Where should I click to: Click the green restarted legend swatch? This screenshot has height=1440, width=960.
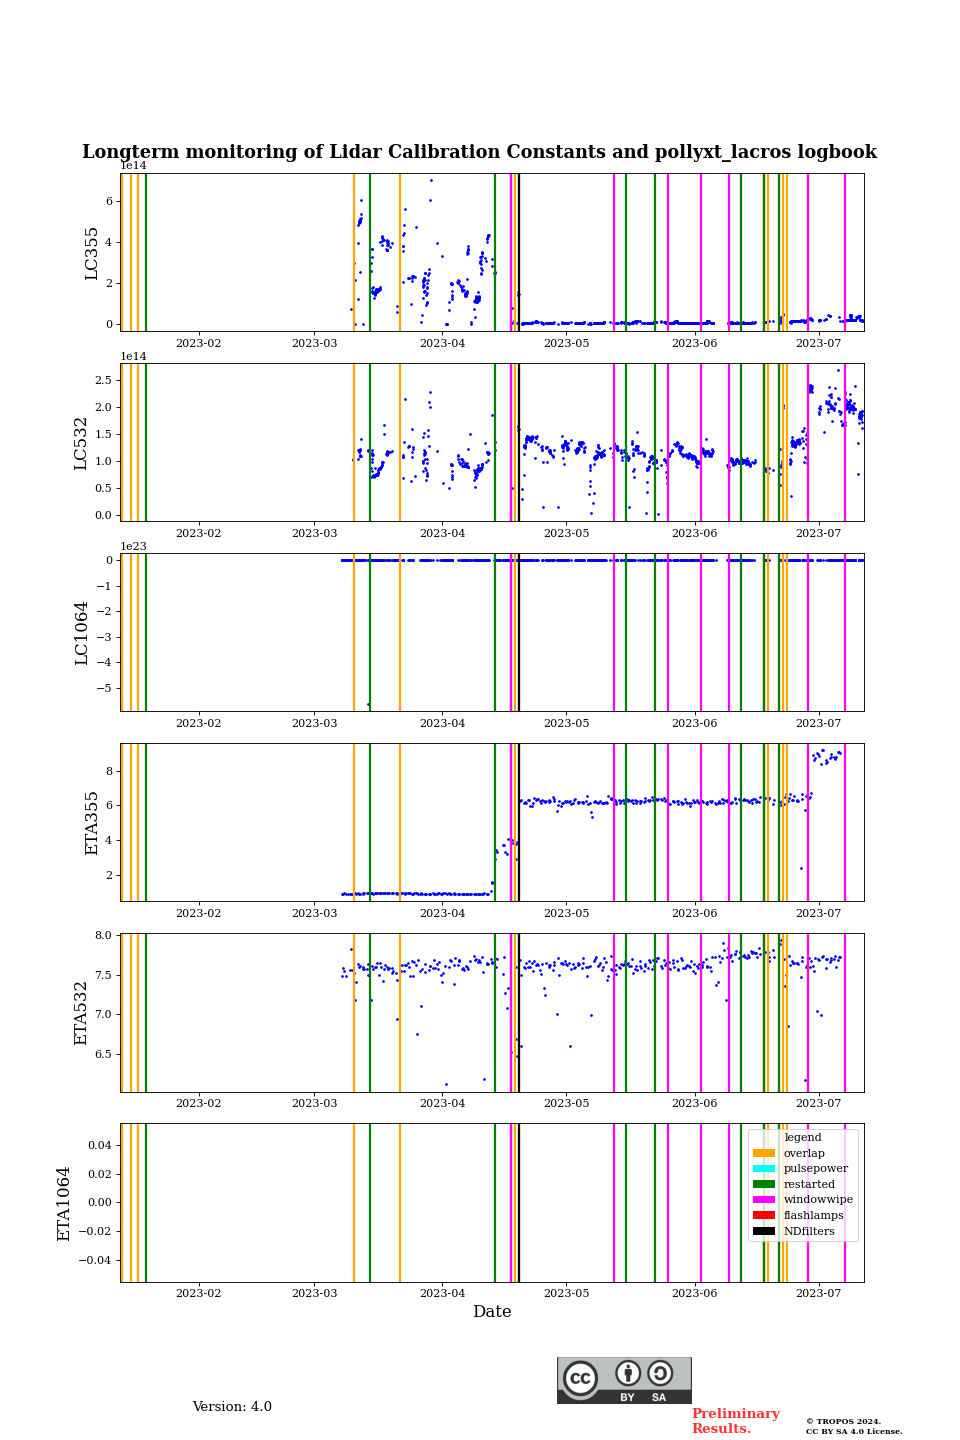[764, 1185]
